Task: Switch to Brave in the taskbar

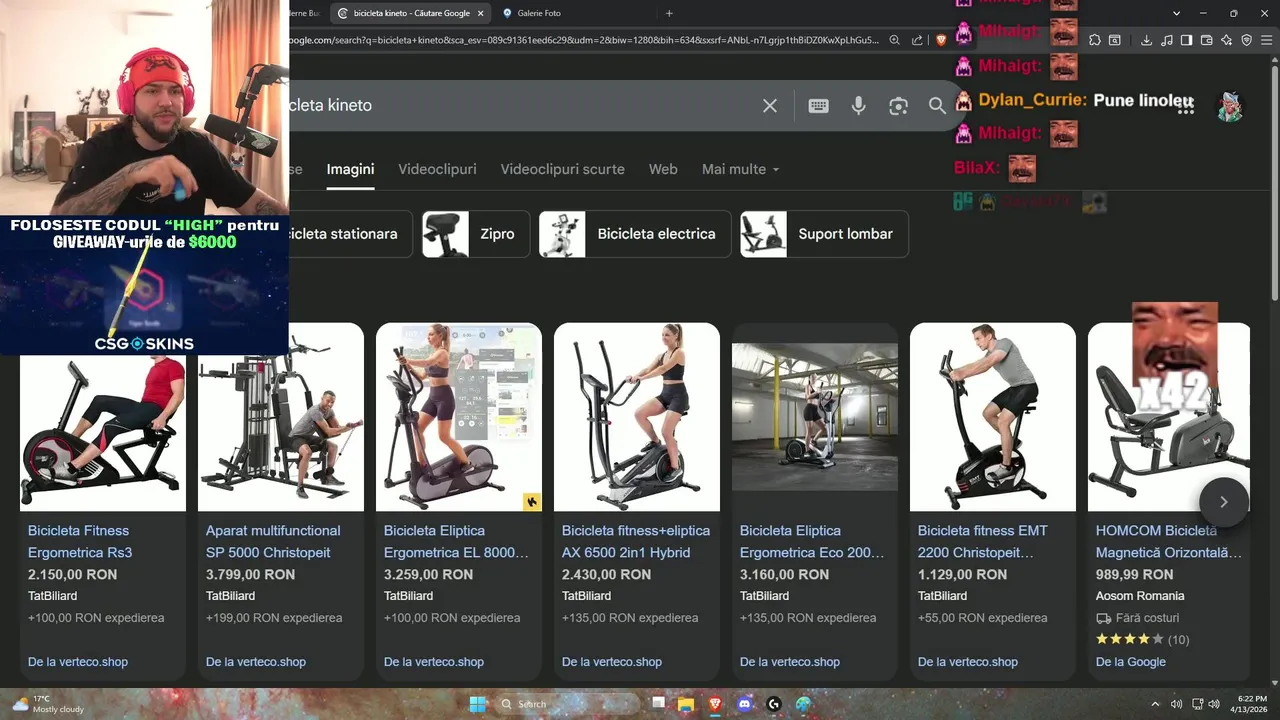Action: [715, 704]
